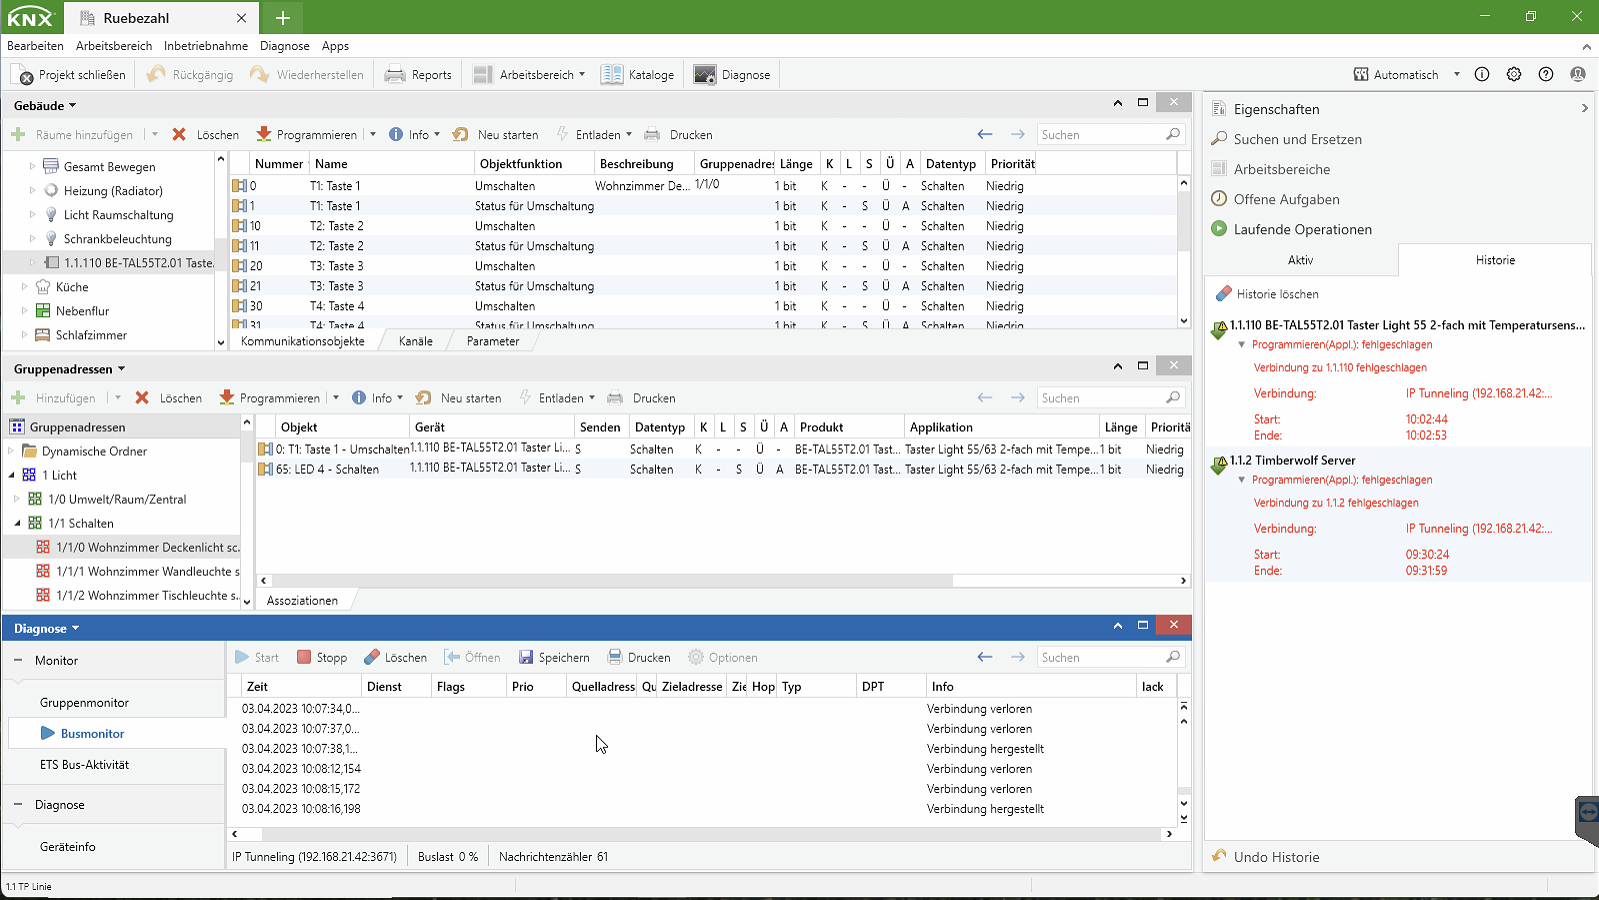Open the Gebäude panel title dropdown
This screenshot has width=1599, height=900.
(x=72, y=106)
